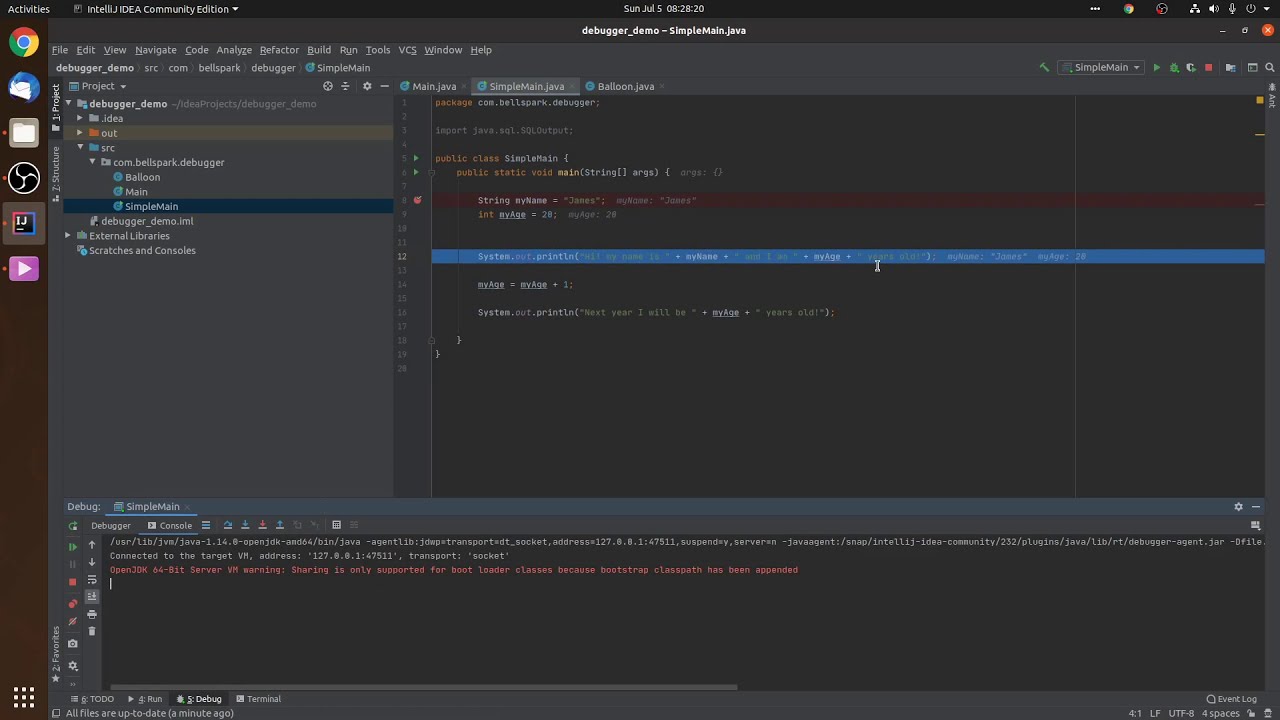The height and width of the screenshot is (720, 1280).
Task: Clear the console with the trash icon
Action: pyautogui.click(x=92, y=631)
